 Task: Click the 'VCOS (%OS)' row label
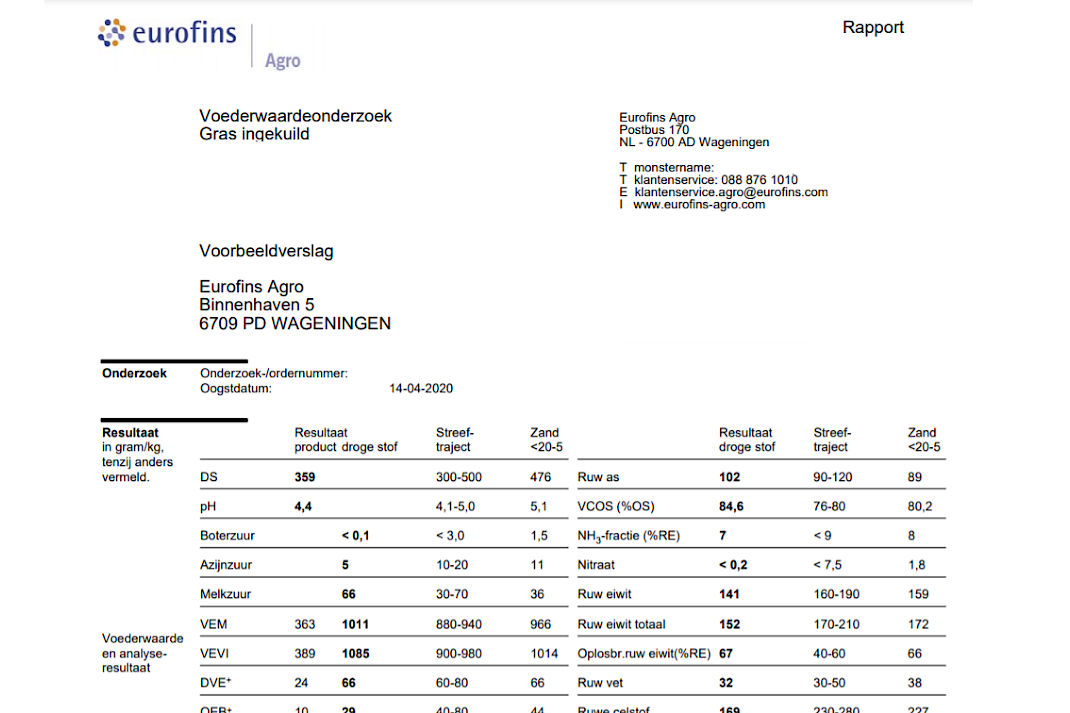(616, 506)
